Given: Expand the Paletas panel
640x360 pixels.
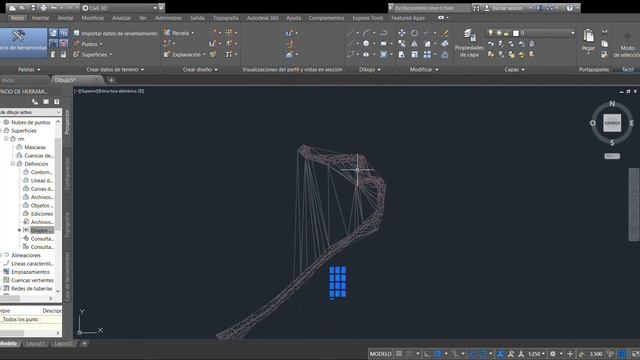Looking at the screenshot, I should (29, 69).
